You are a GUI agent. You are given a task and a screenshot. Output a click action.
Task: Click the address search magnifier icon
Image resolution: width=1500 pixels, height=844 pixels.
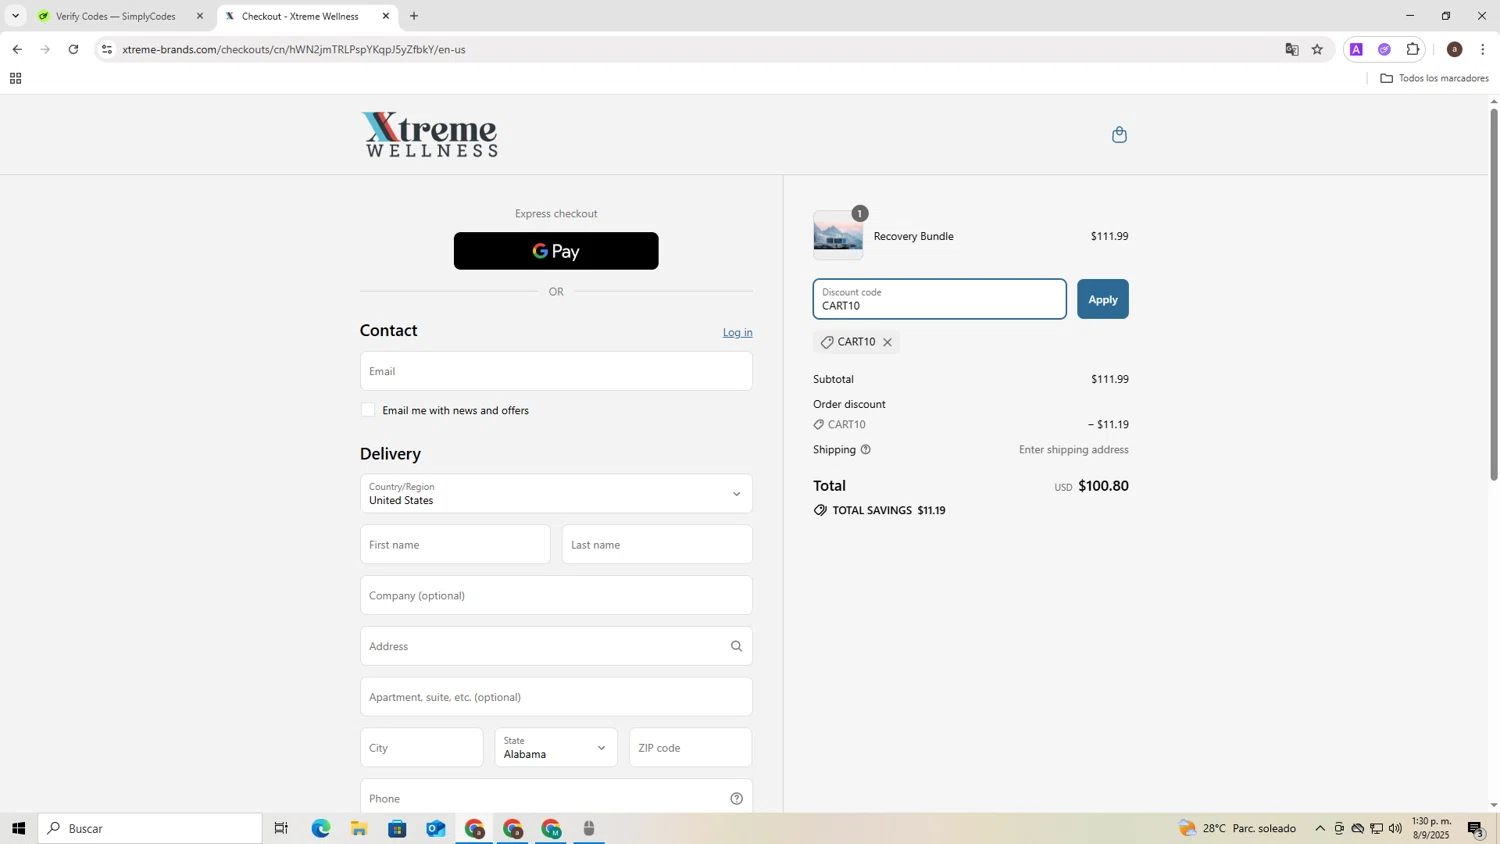tap(736, 646)
